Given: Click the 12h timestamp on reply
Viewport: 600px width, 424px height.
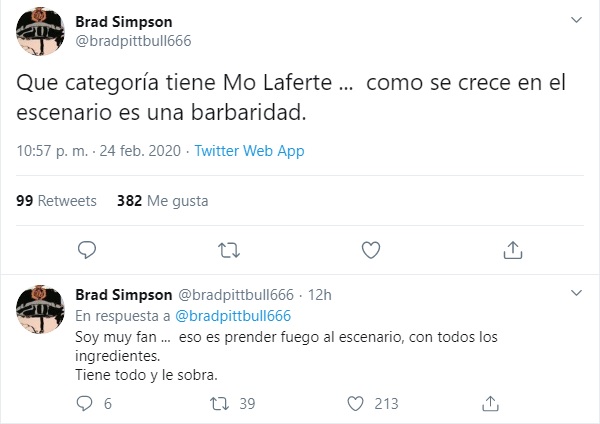Looking at the screenshot, I should [x=319, y=294].
